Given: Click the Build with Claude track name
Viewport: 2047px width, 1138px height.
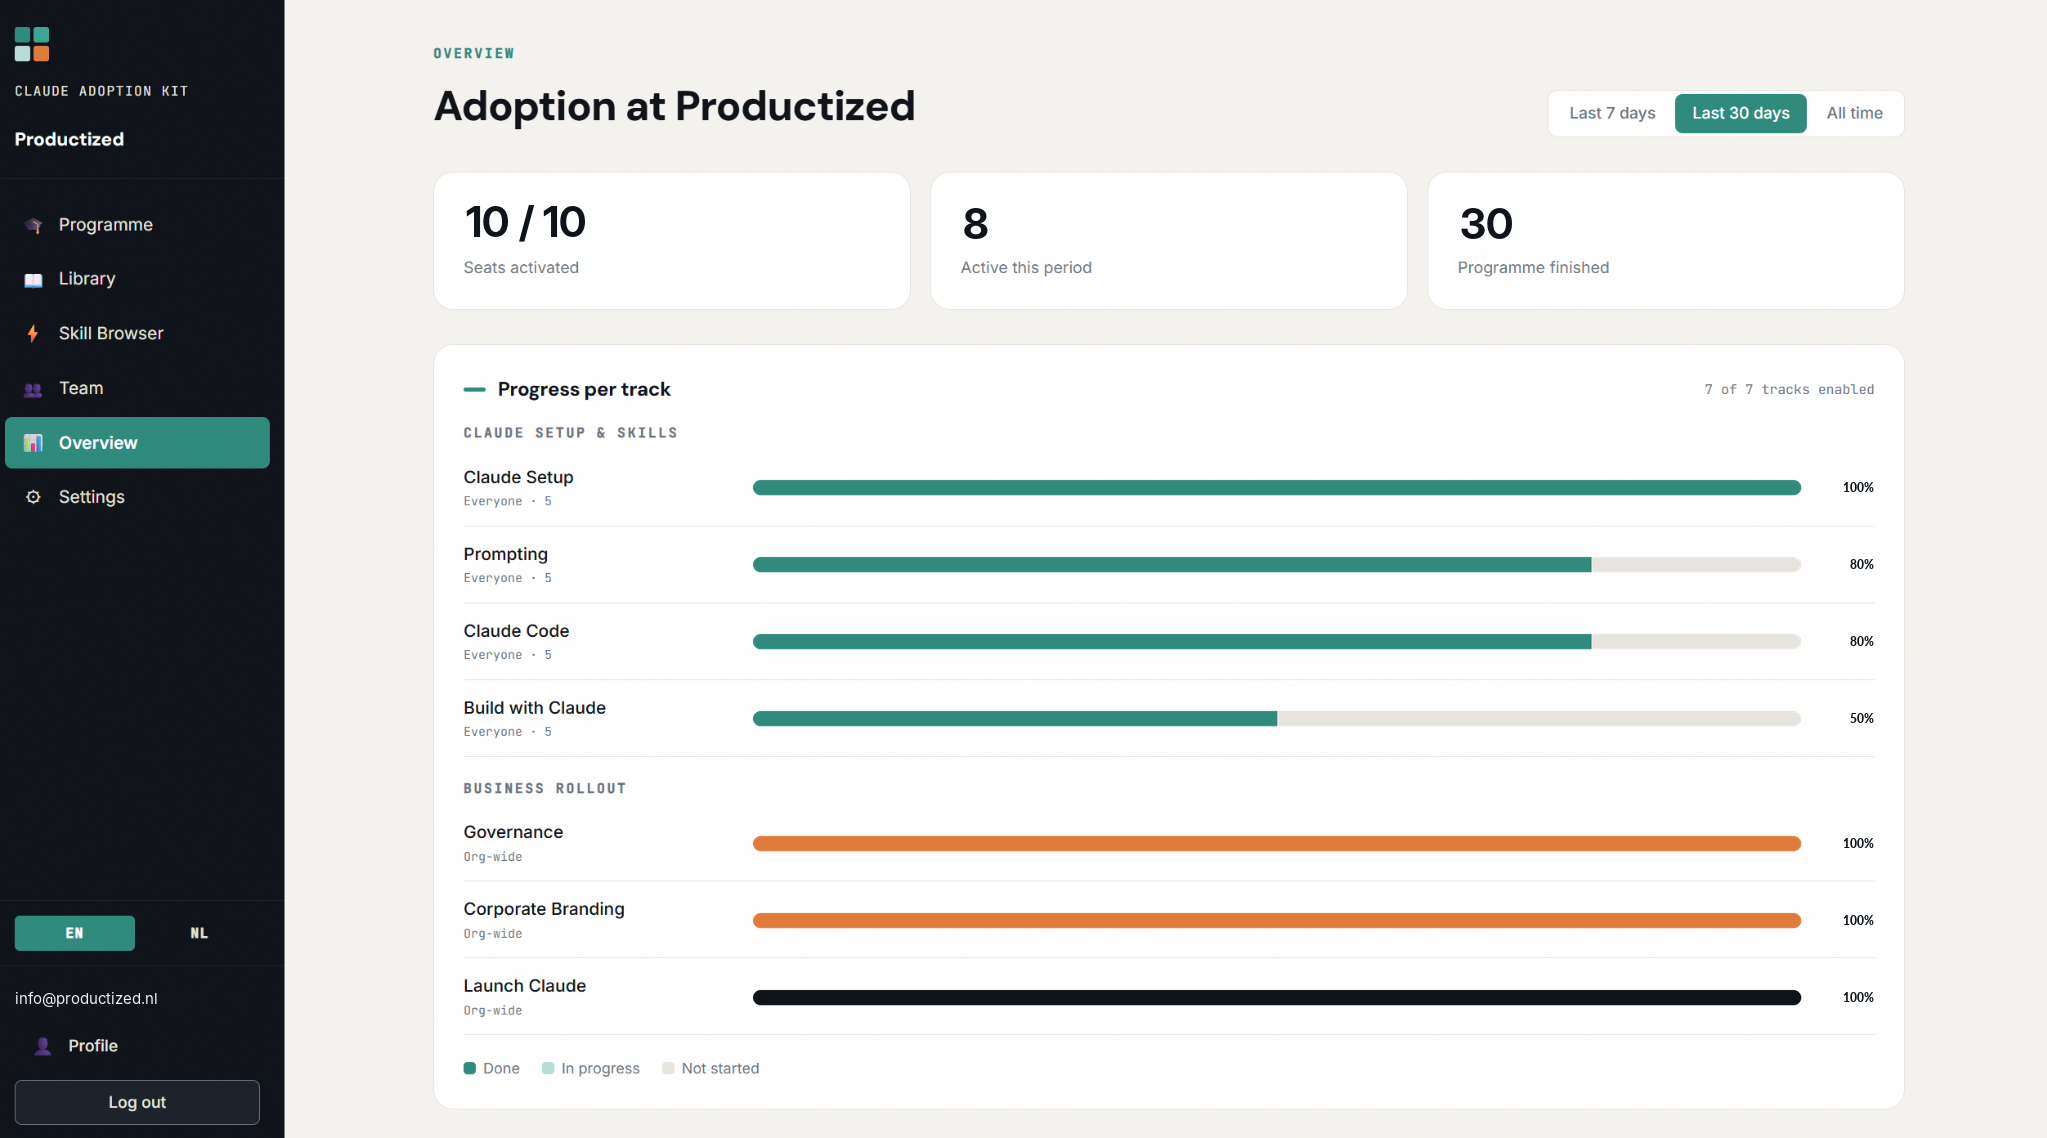Looking at the screenshot, I should (x=534, y=708).
